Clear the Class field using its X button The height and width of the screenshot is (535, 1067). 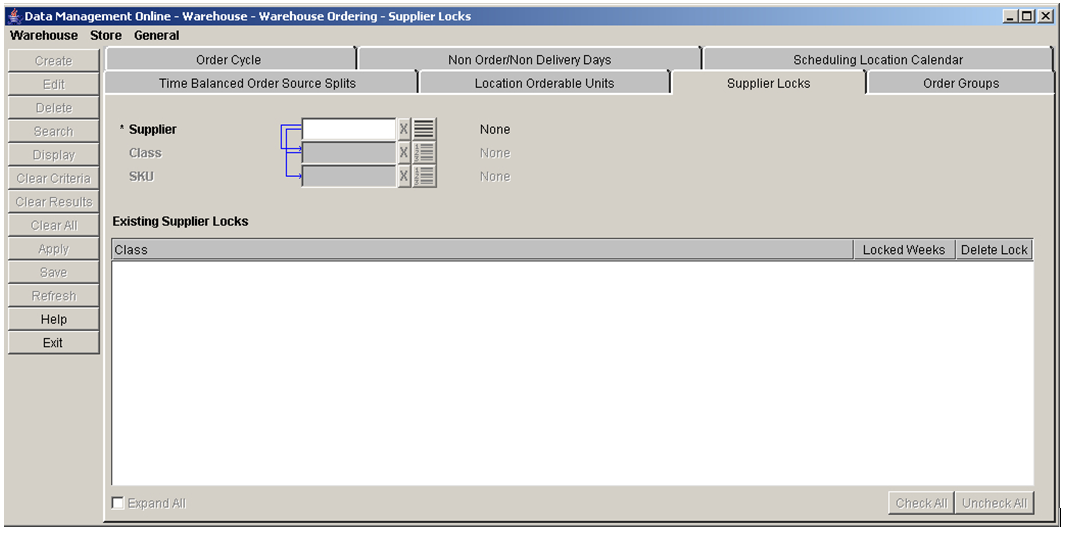(404, 152)
